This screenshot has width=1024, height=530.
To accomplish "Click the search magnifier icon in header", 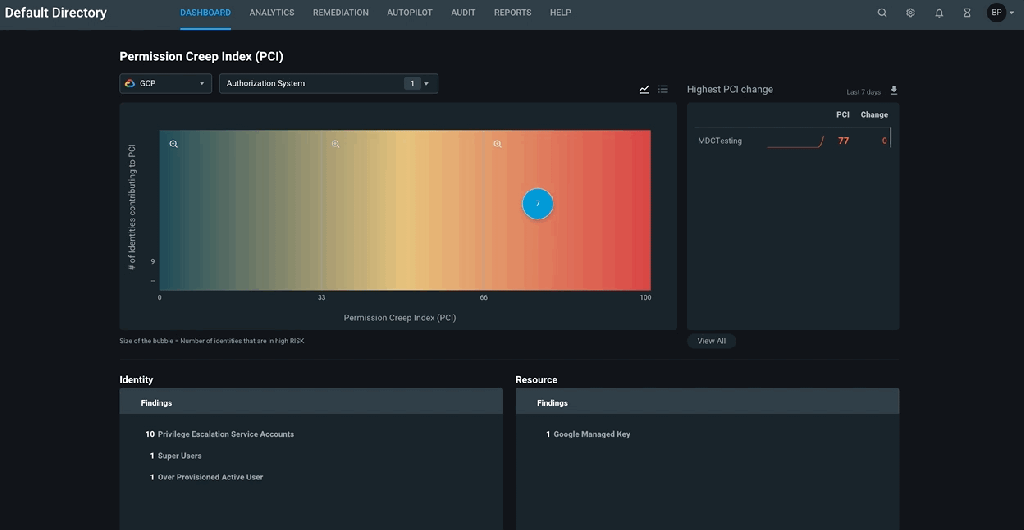I will [881, 13].
